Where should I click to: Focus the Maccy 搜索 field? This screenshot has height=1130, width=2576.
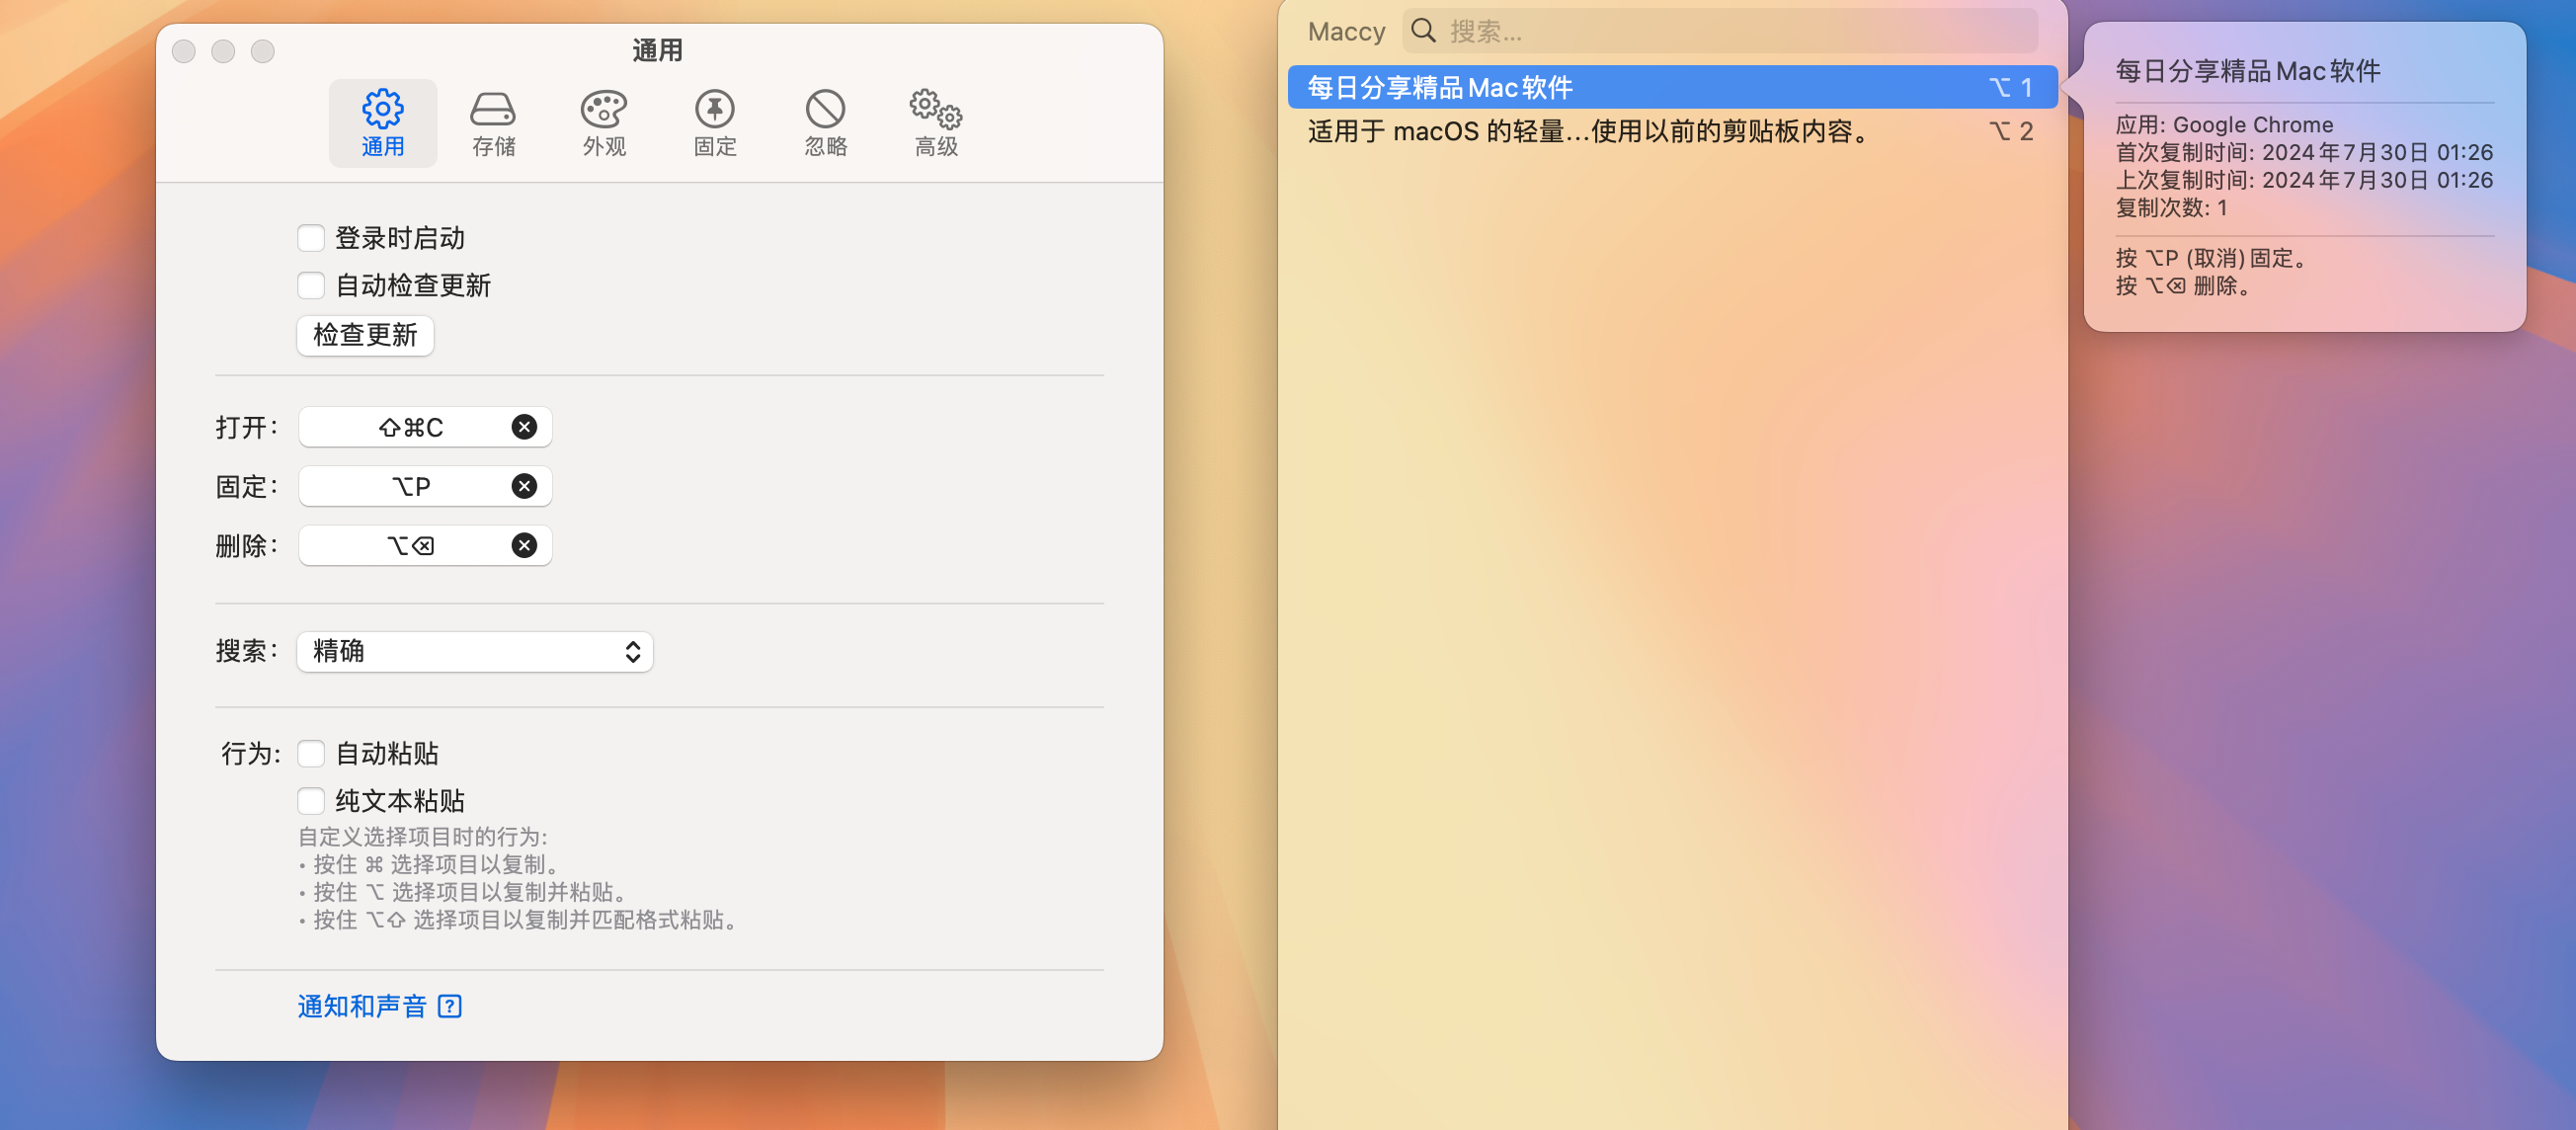[x=1720, y=31]
